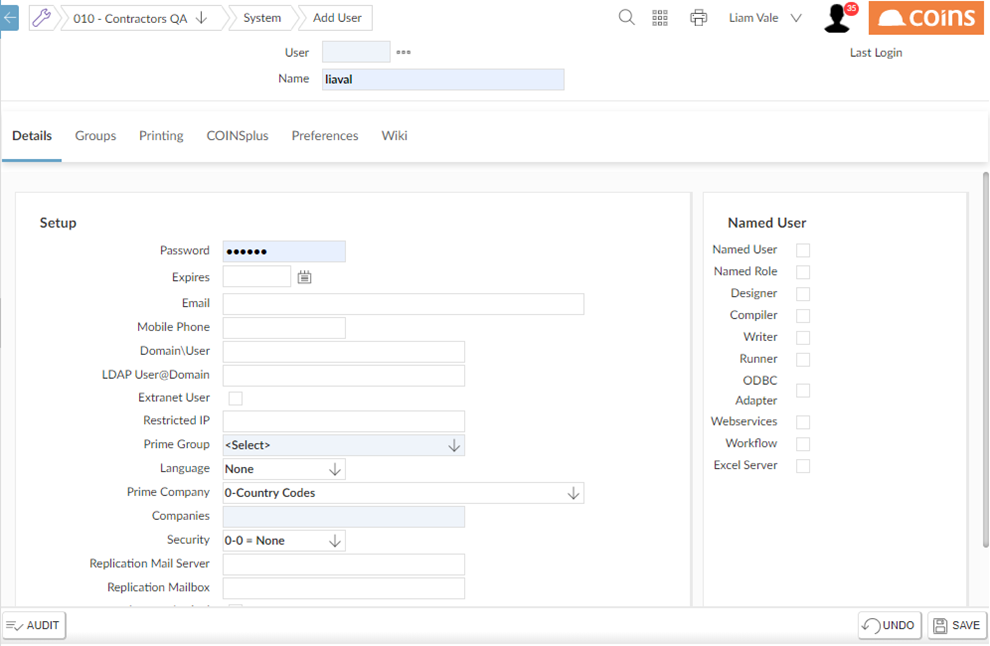Screen dimensions: 990x646
Task: Enable the Extranet User checkbox
Action: [x=235, y=397]
